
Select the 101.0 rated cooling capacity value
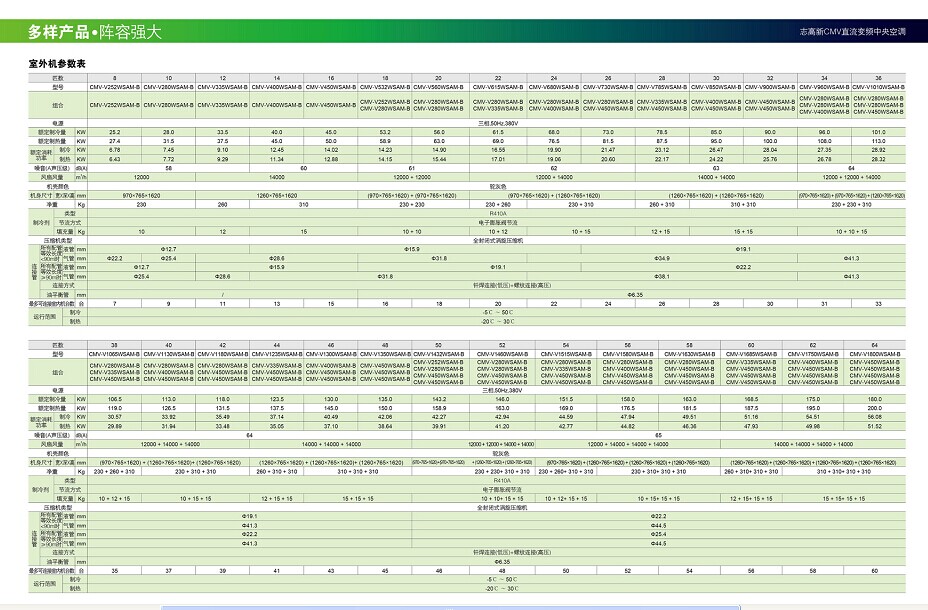coord(878,132)
